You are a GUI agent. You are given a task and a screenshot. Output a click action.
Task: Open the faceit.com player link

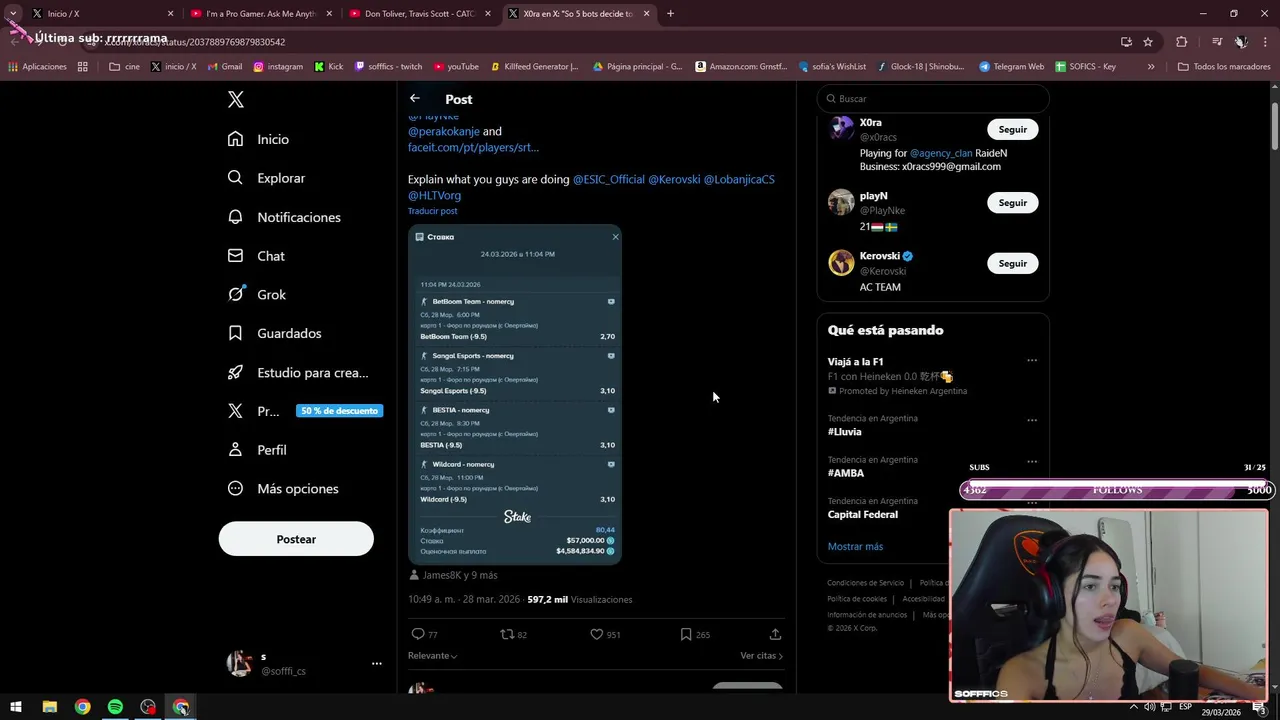[473, 147]
